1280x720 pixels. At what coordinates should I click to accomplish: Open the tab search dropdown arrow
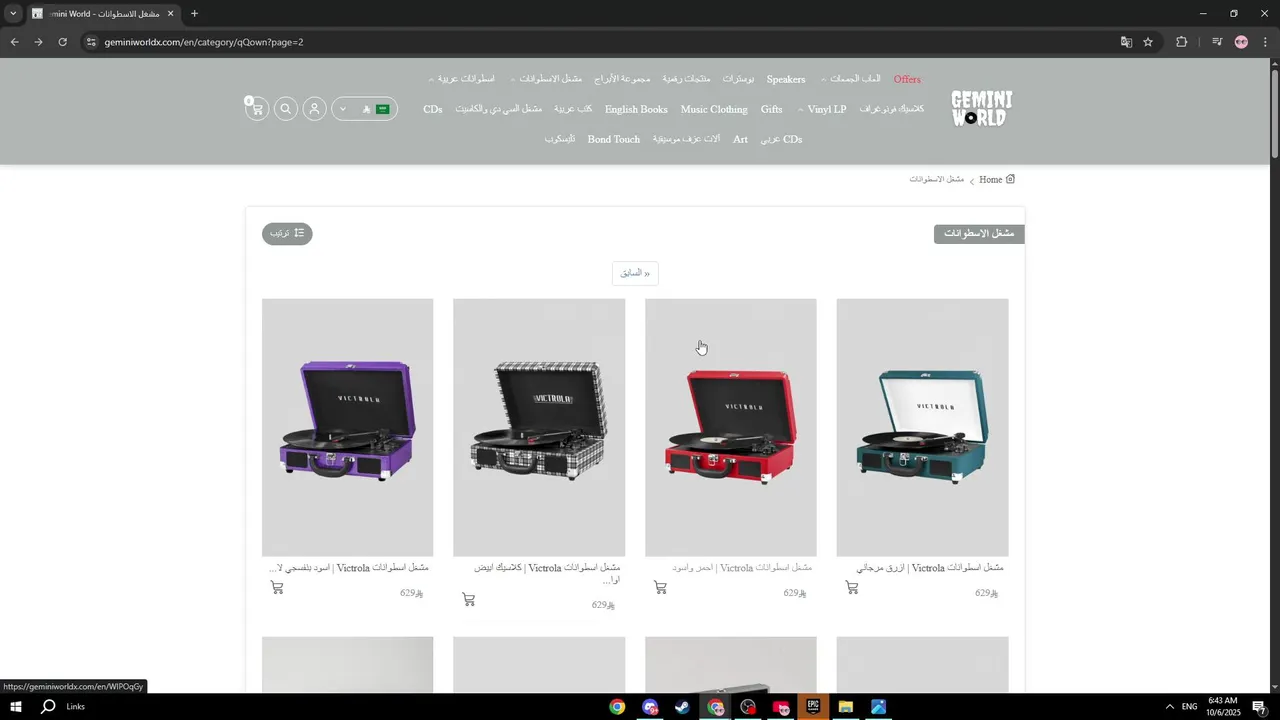[13, 14]
